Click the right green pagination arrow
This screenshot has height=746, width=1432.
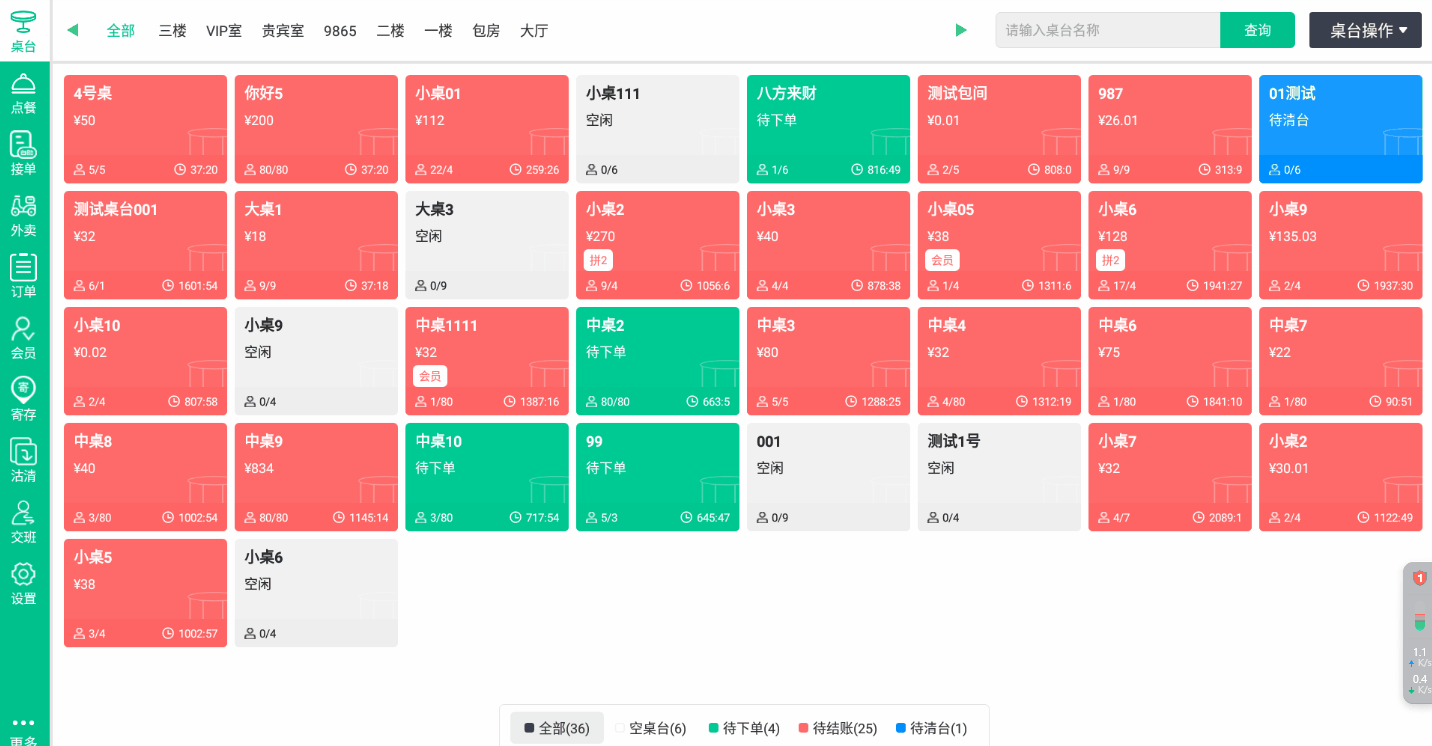961,30
